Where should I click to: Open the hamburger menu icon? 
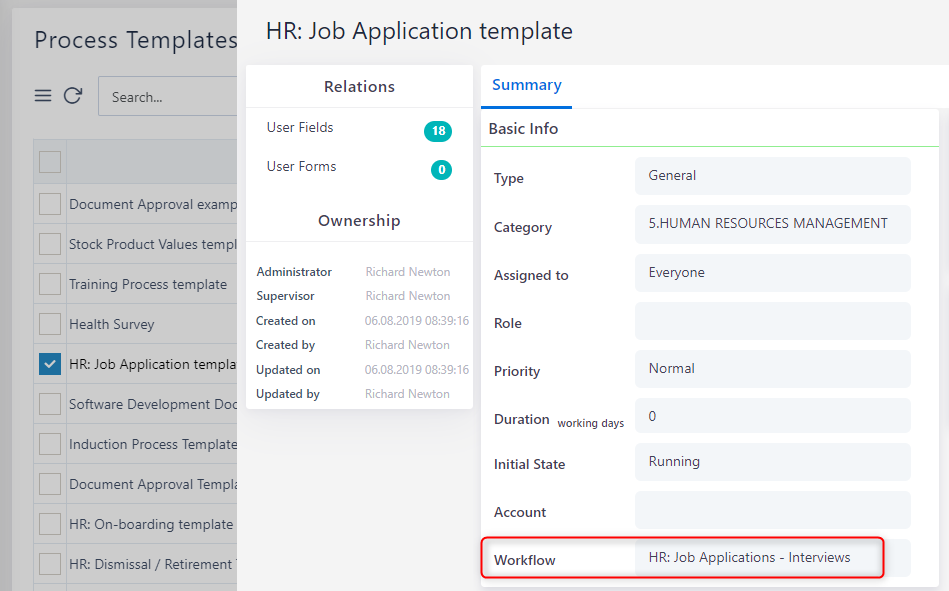coord(43,96)
